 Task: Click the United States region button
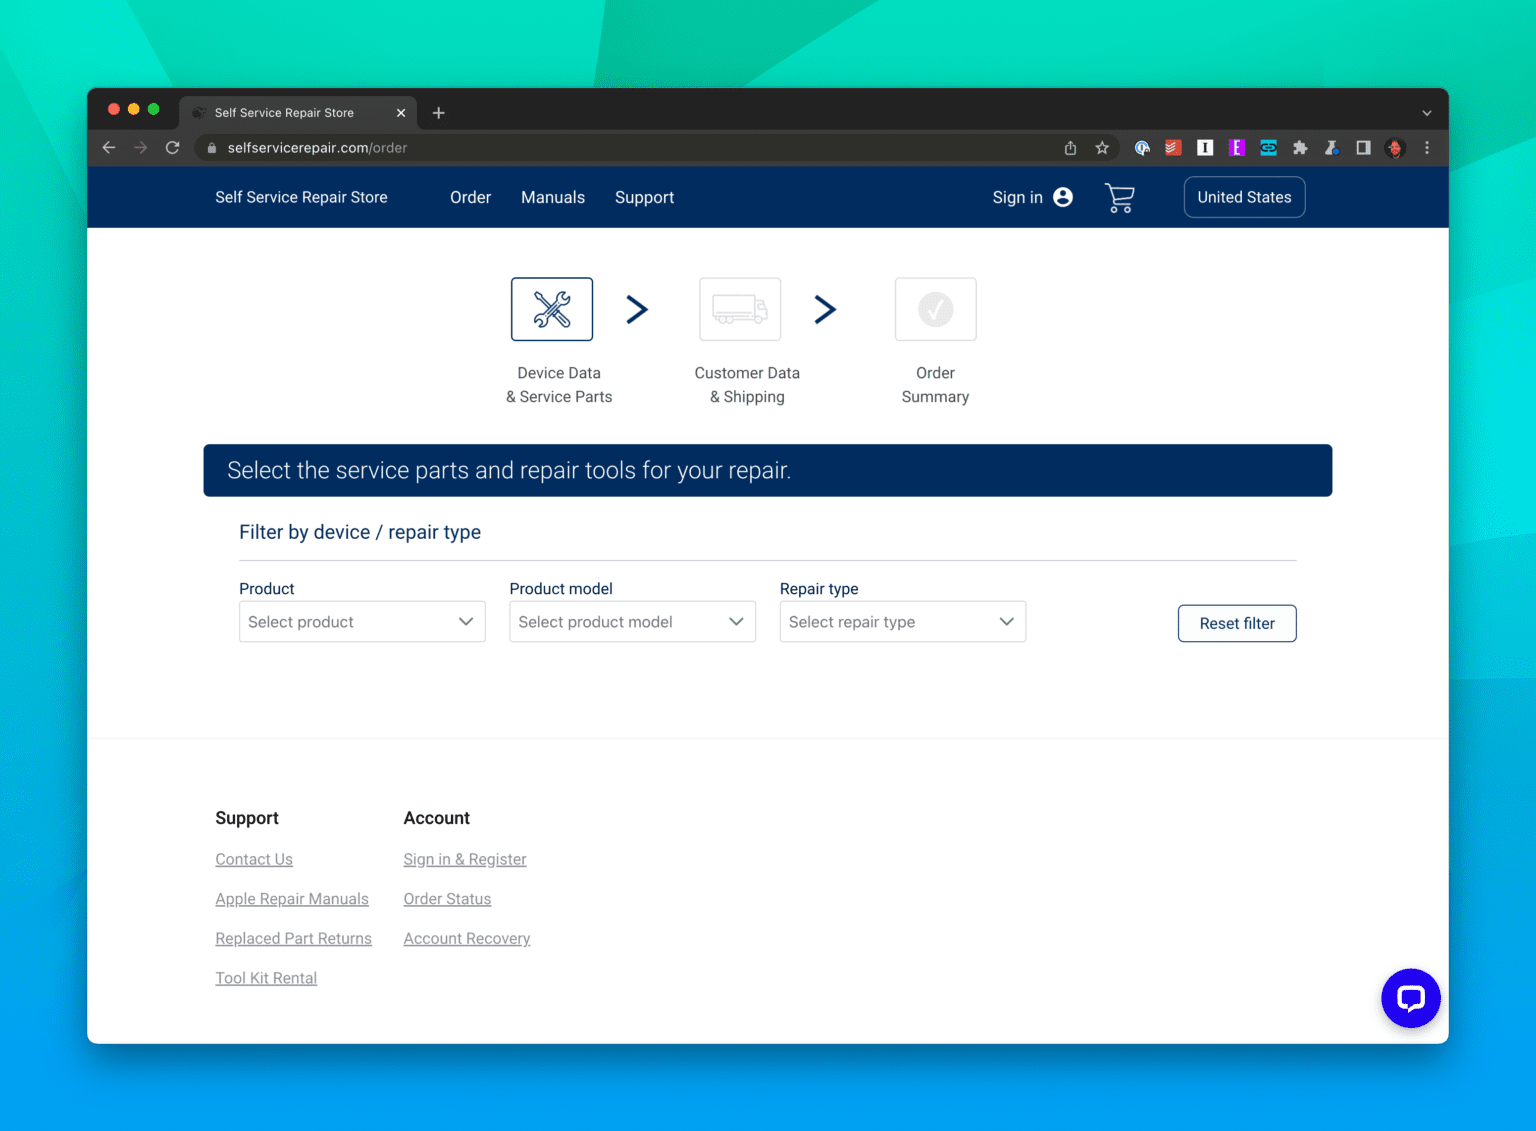(1244, 198)
